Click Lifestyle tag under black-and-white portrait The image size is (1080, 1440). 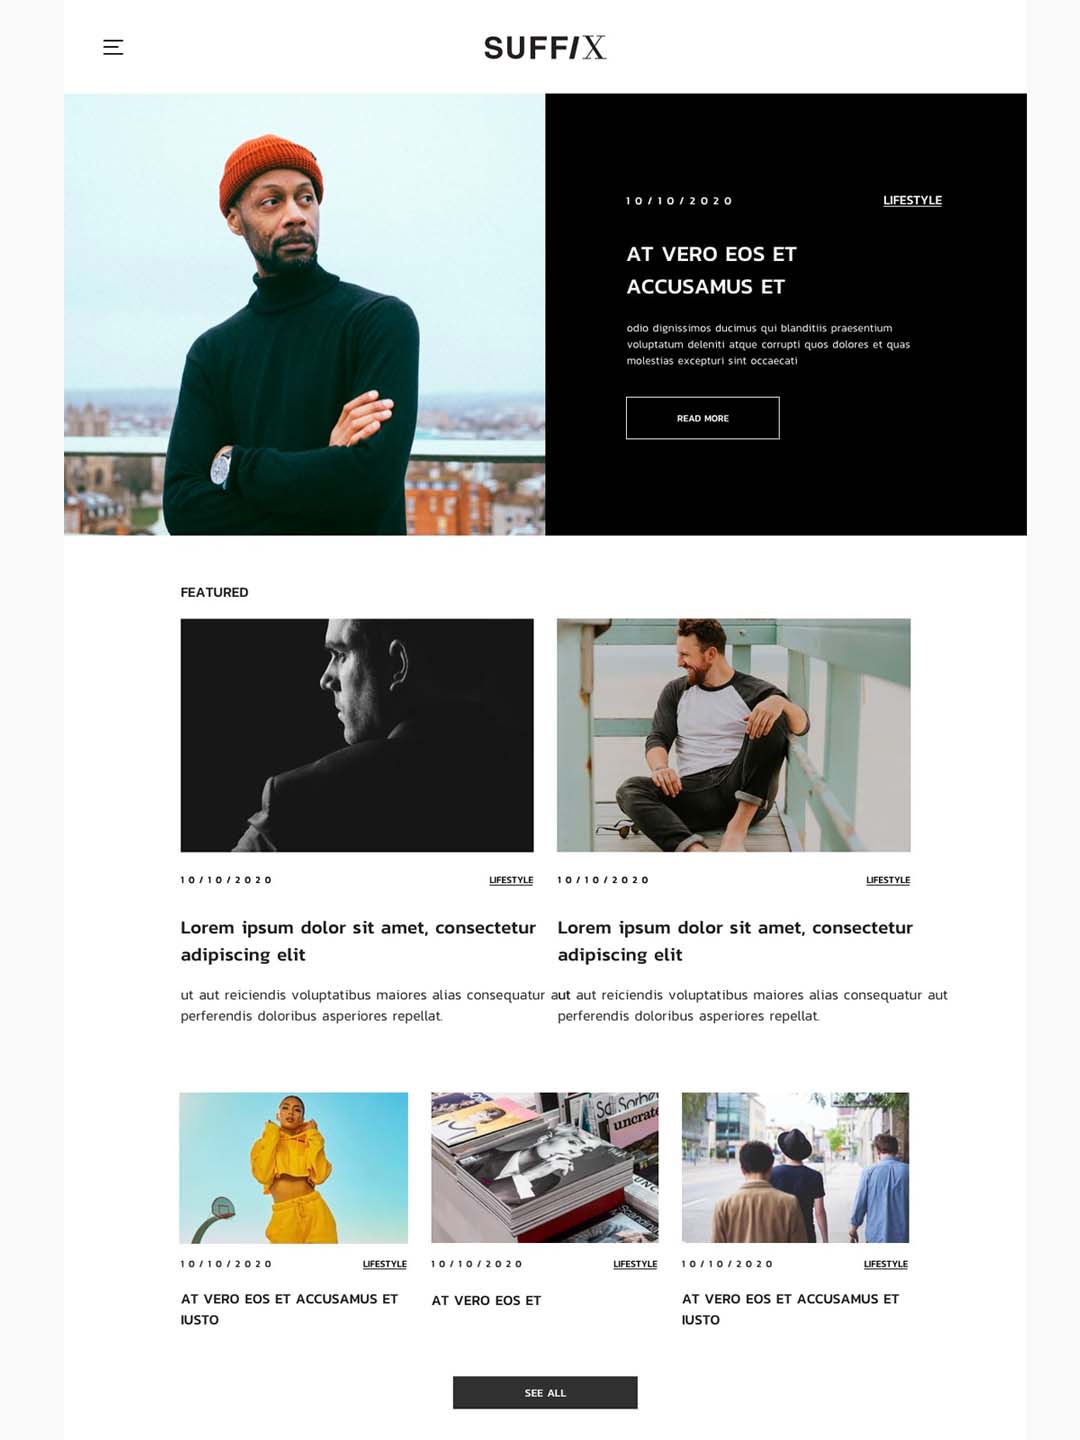tap(511, 880)
